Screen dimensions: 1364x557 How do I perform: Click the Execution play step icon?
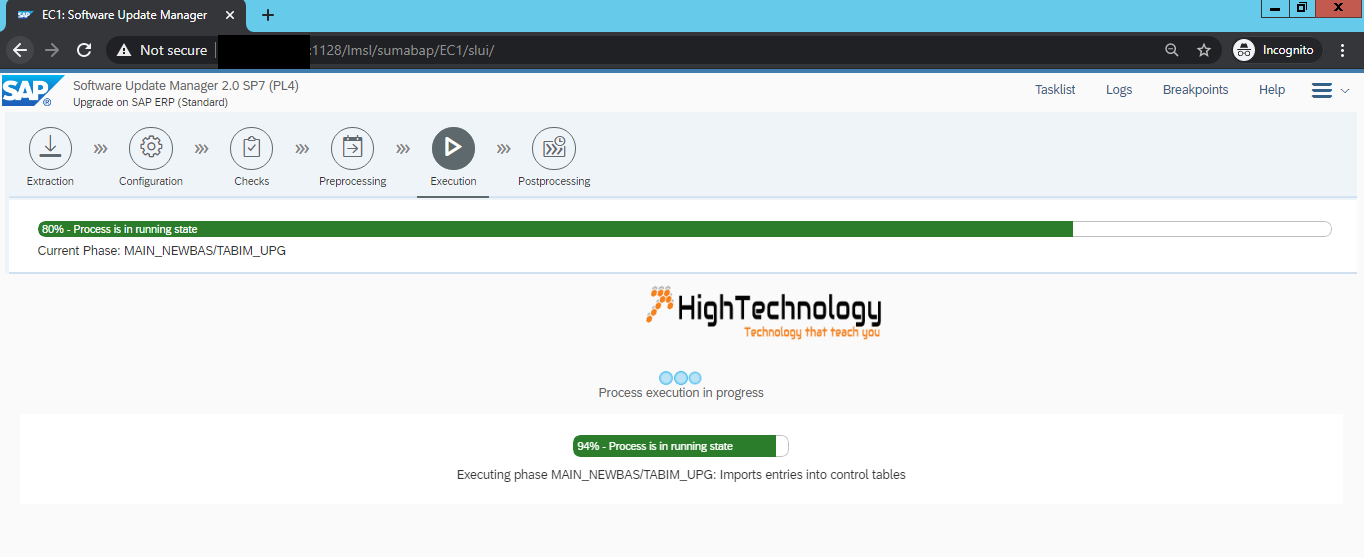click(453, 148)
